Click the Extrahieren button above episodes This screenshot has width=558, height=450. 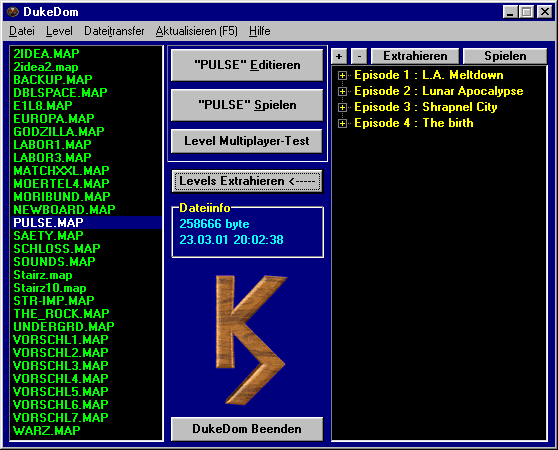point(415,56)
